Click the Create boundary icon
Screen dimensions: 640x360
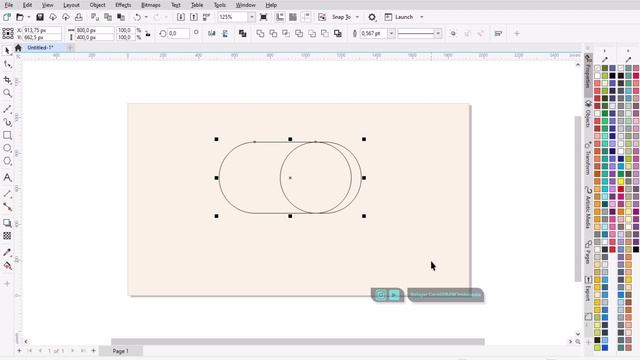338,33
